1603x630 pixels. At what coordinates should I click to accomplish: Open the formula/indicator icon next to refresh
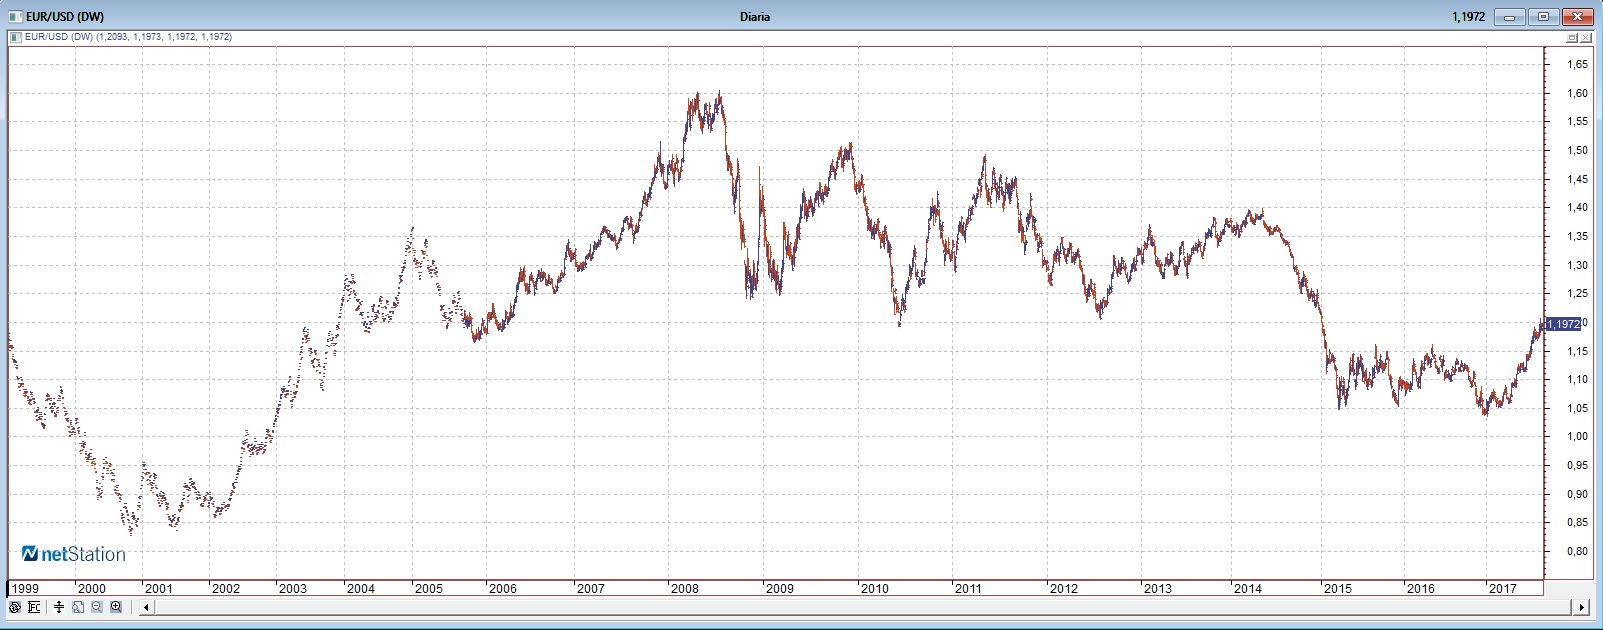(x=34, y=607)
